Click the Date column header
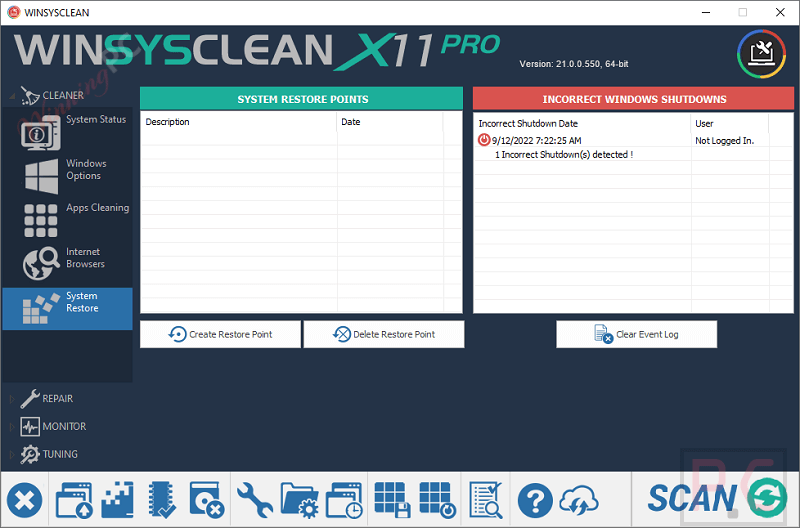 coord(390,122)
